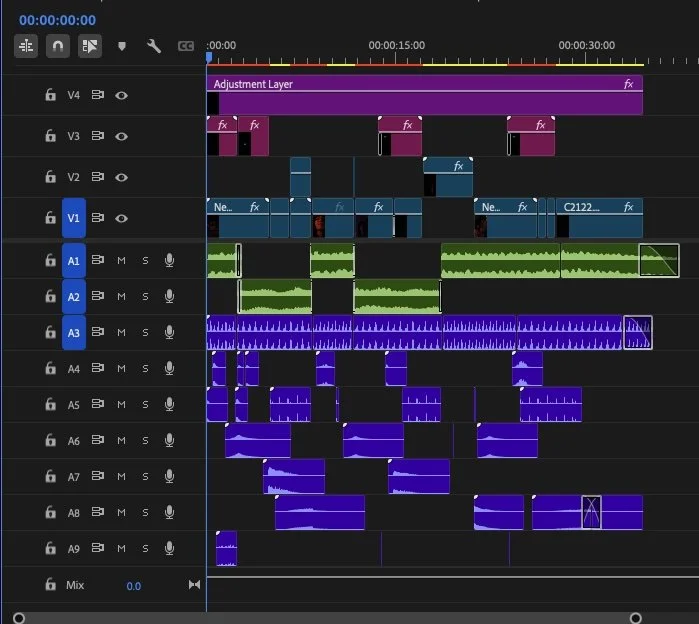This screenshot has height=624, width=699.
Task: Enable voice-over record on track A1
Action: point(169,260)
